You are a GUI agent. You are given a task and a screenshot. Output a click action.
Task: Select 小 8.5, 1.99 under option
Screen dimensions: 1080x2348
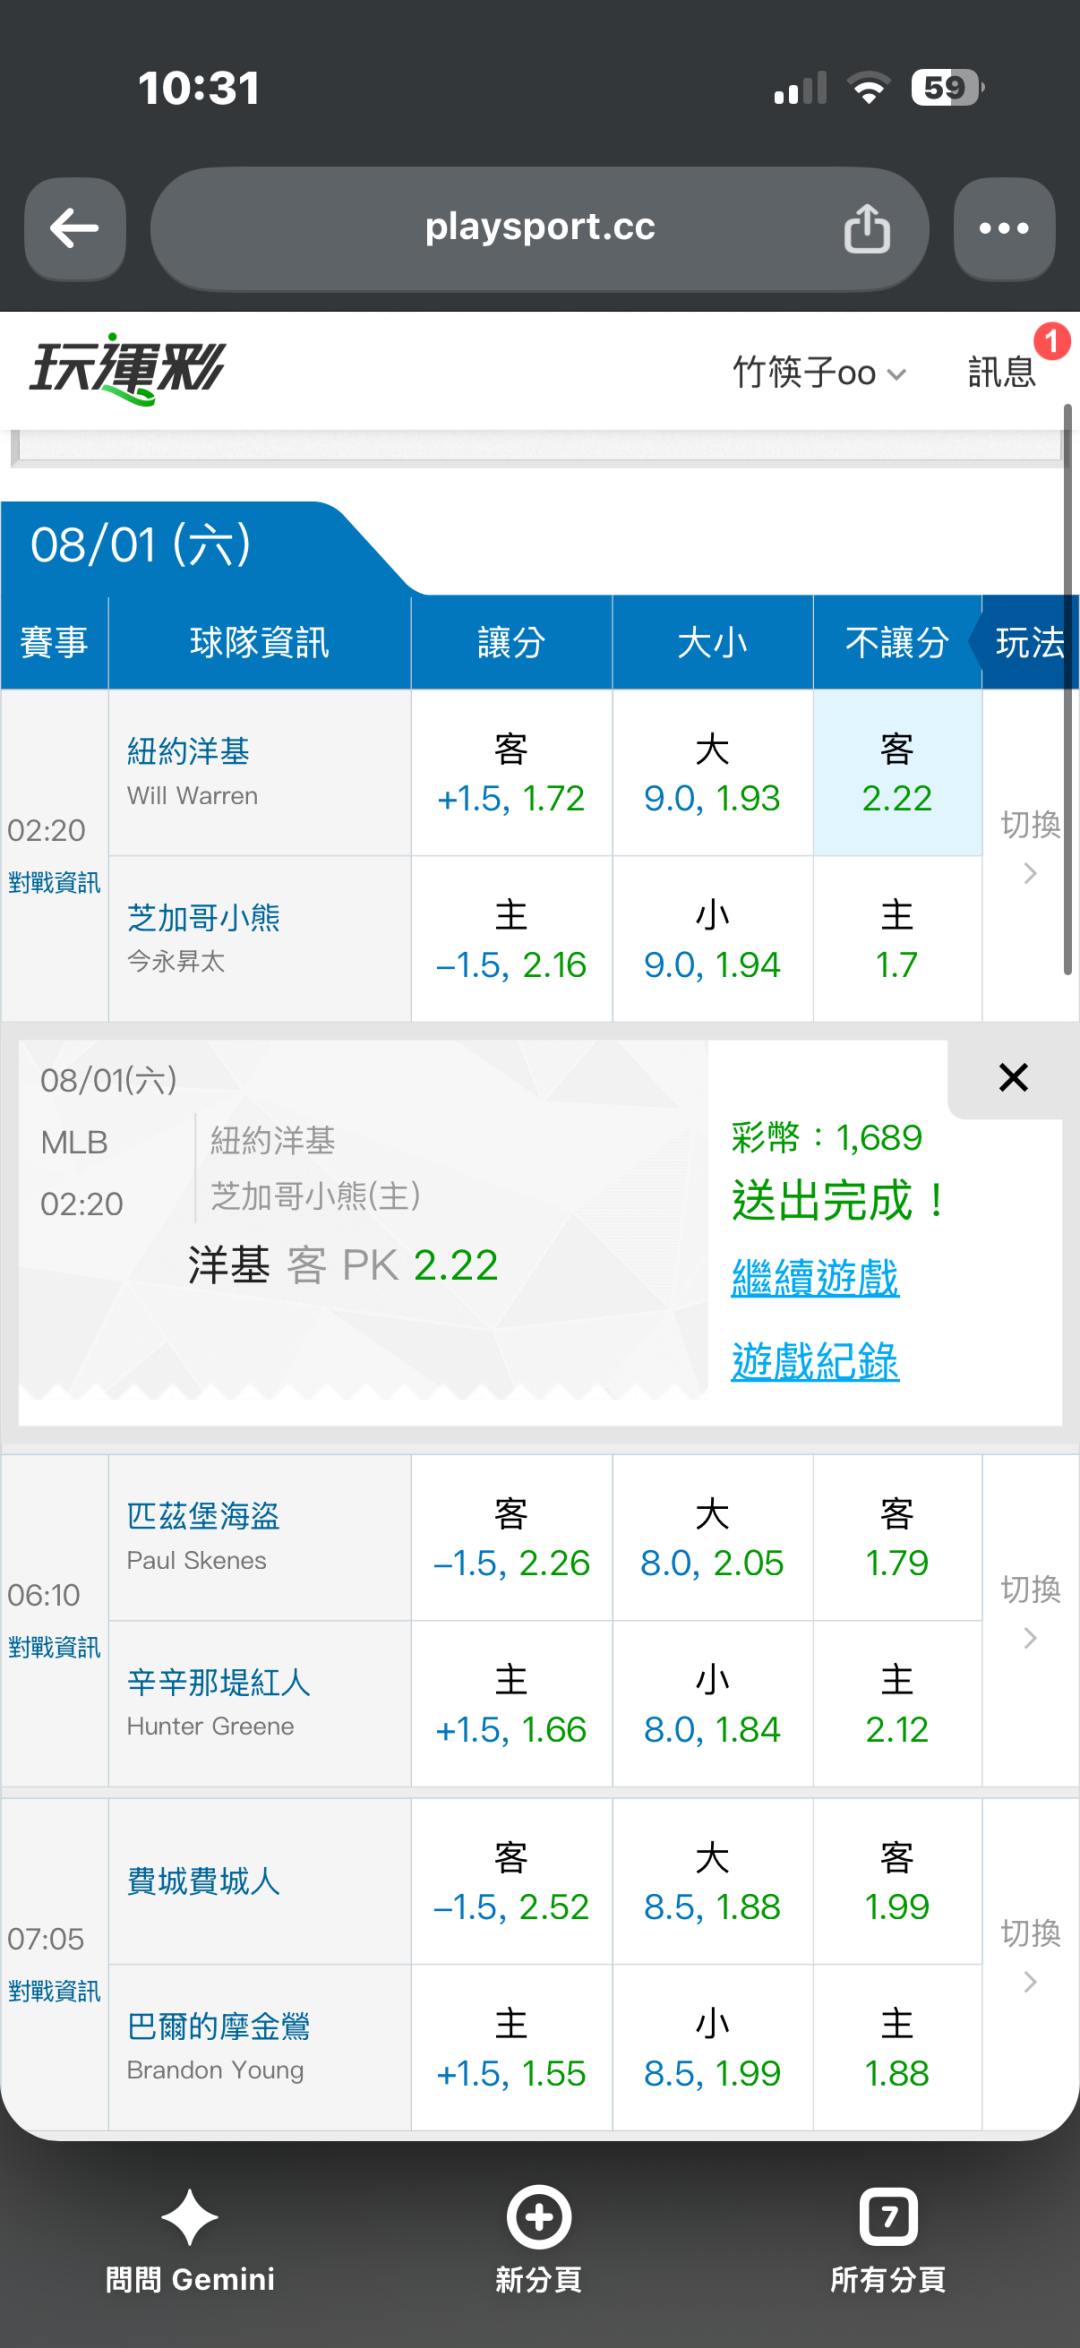pyautogui.click(x=712, y=2048)
